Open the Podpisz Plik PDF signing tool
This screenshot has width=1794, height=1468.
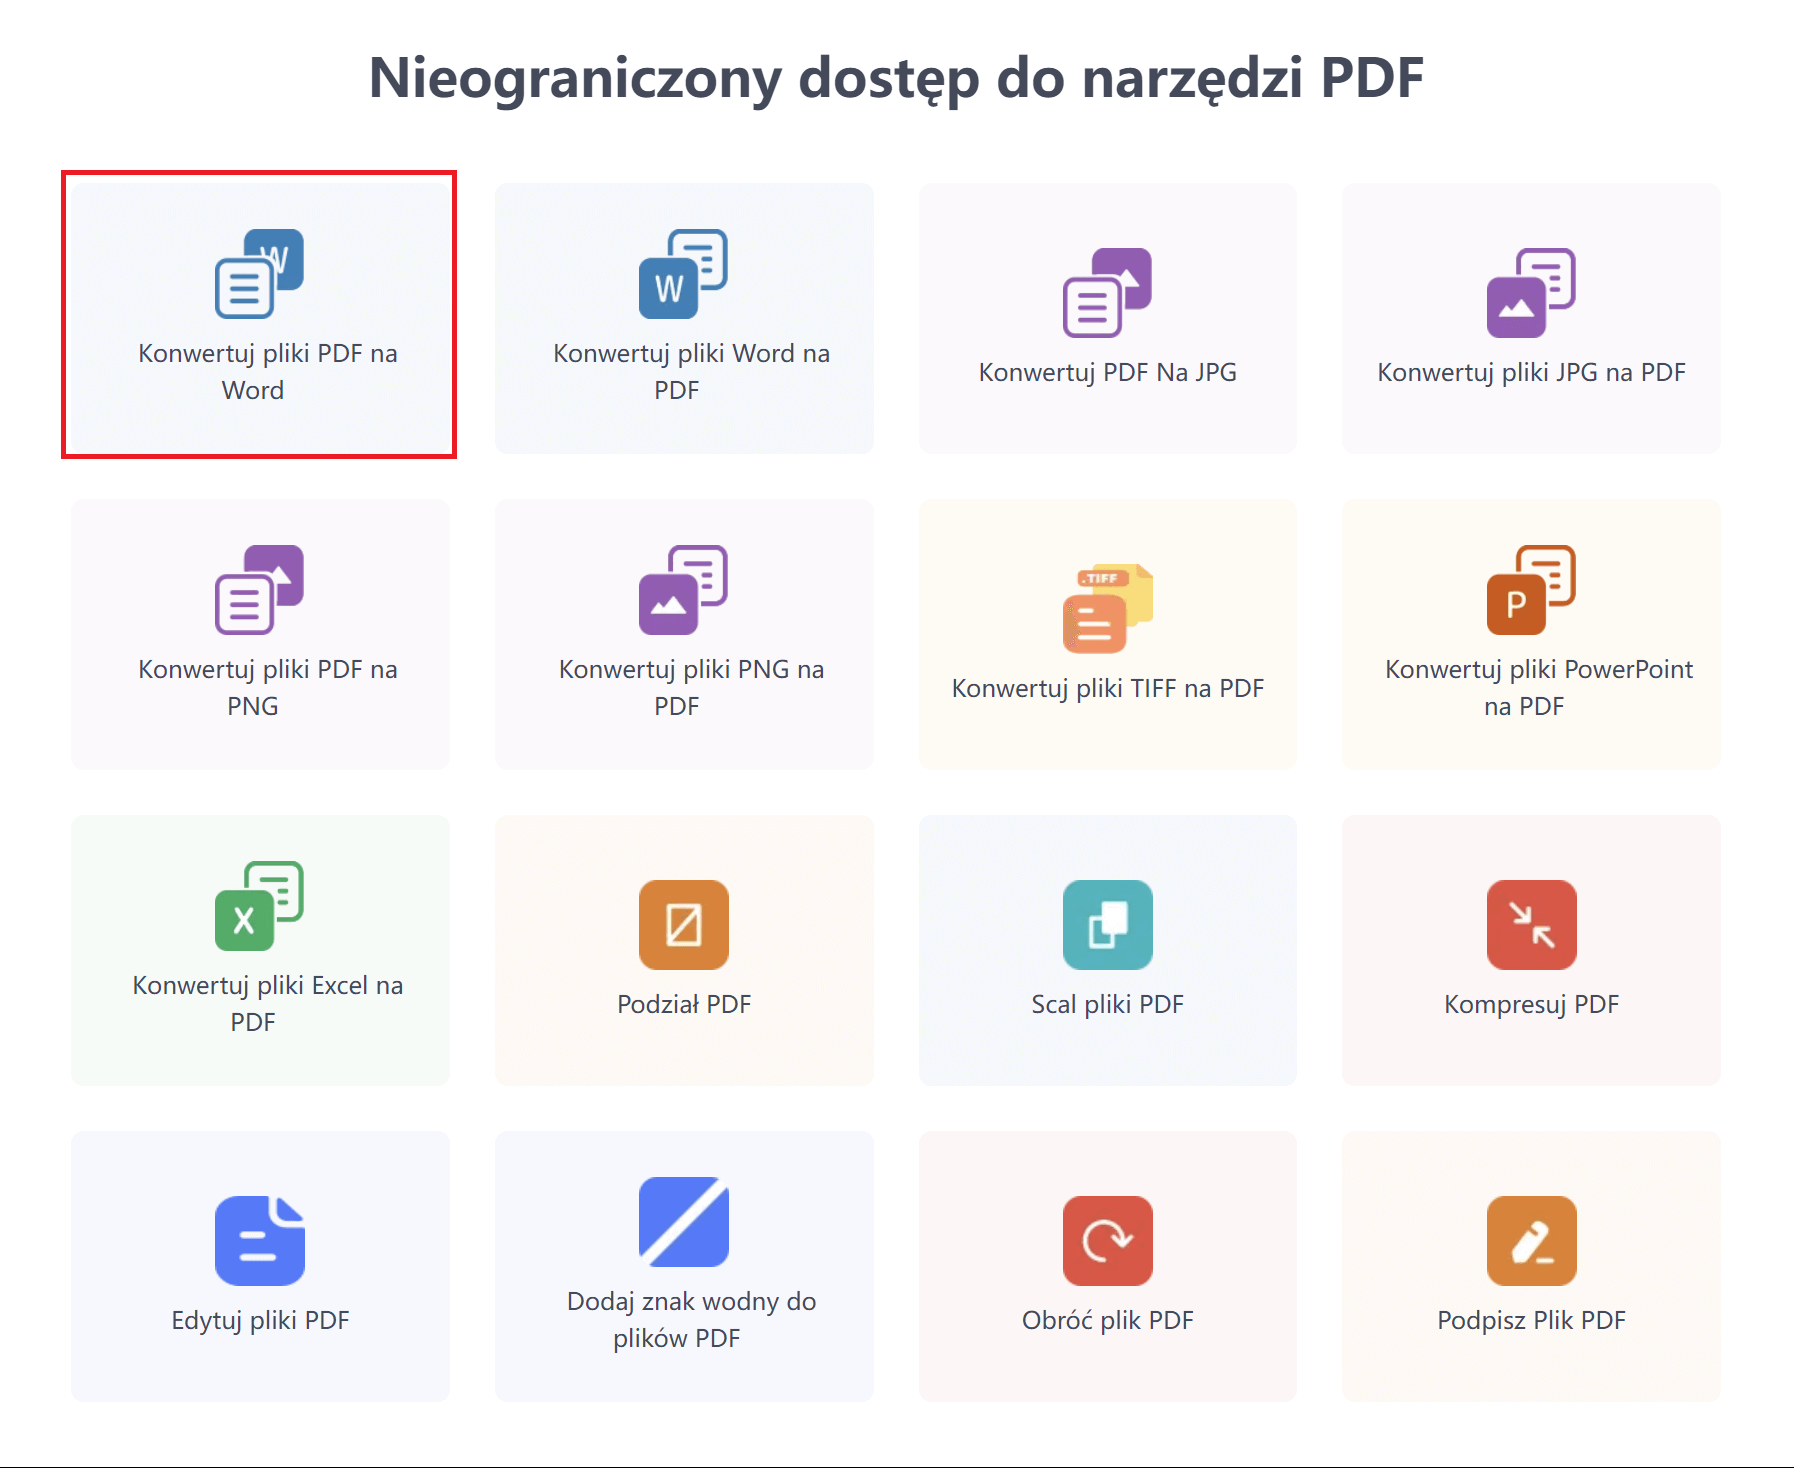pos(1530,1241)
